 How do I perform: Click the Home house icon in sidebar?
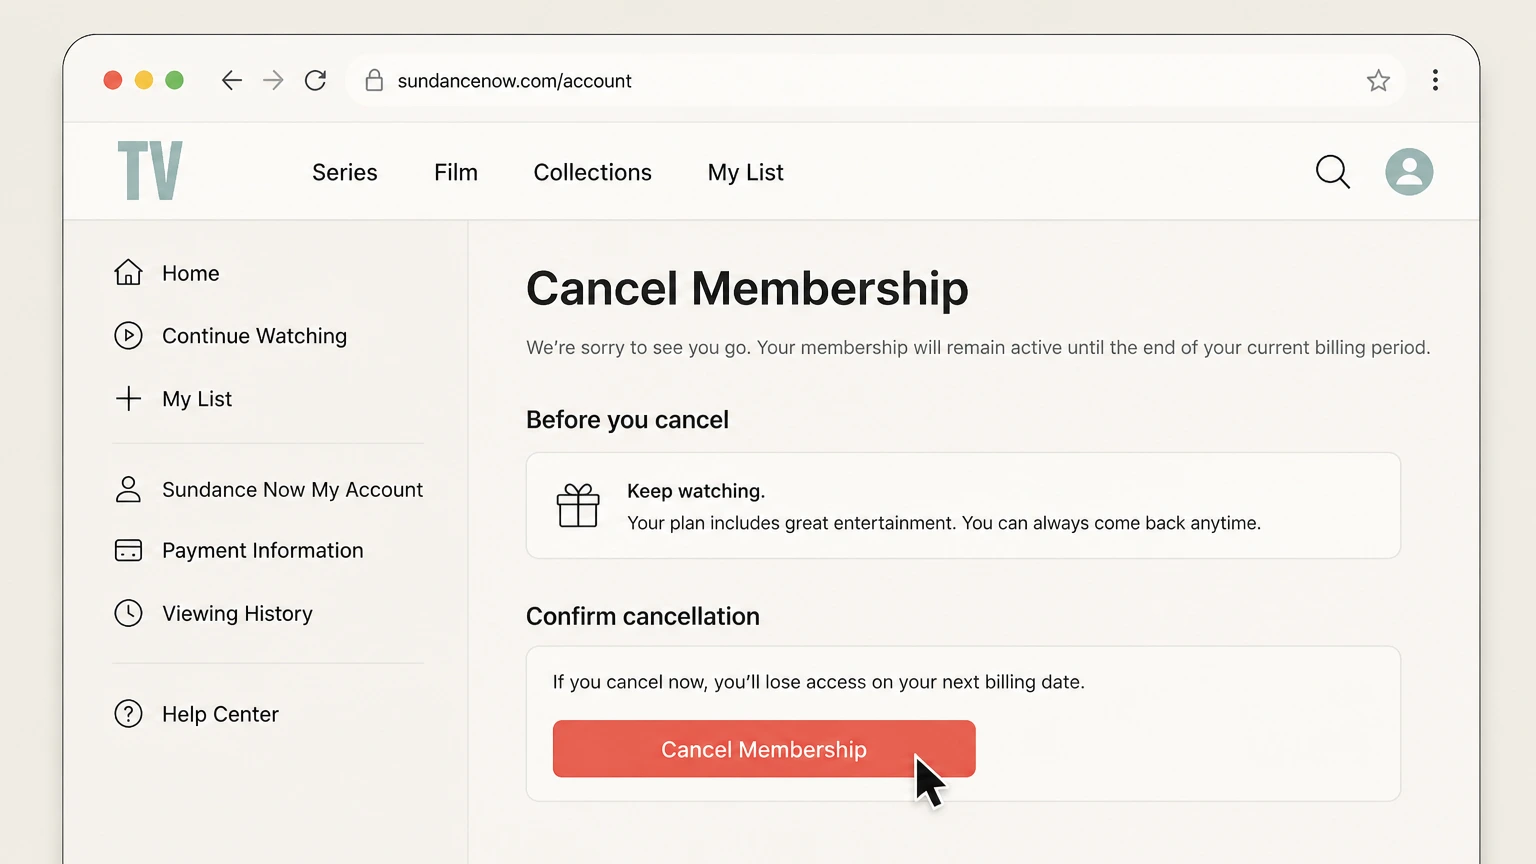click(128, 272)
